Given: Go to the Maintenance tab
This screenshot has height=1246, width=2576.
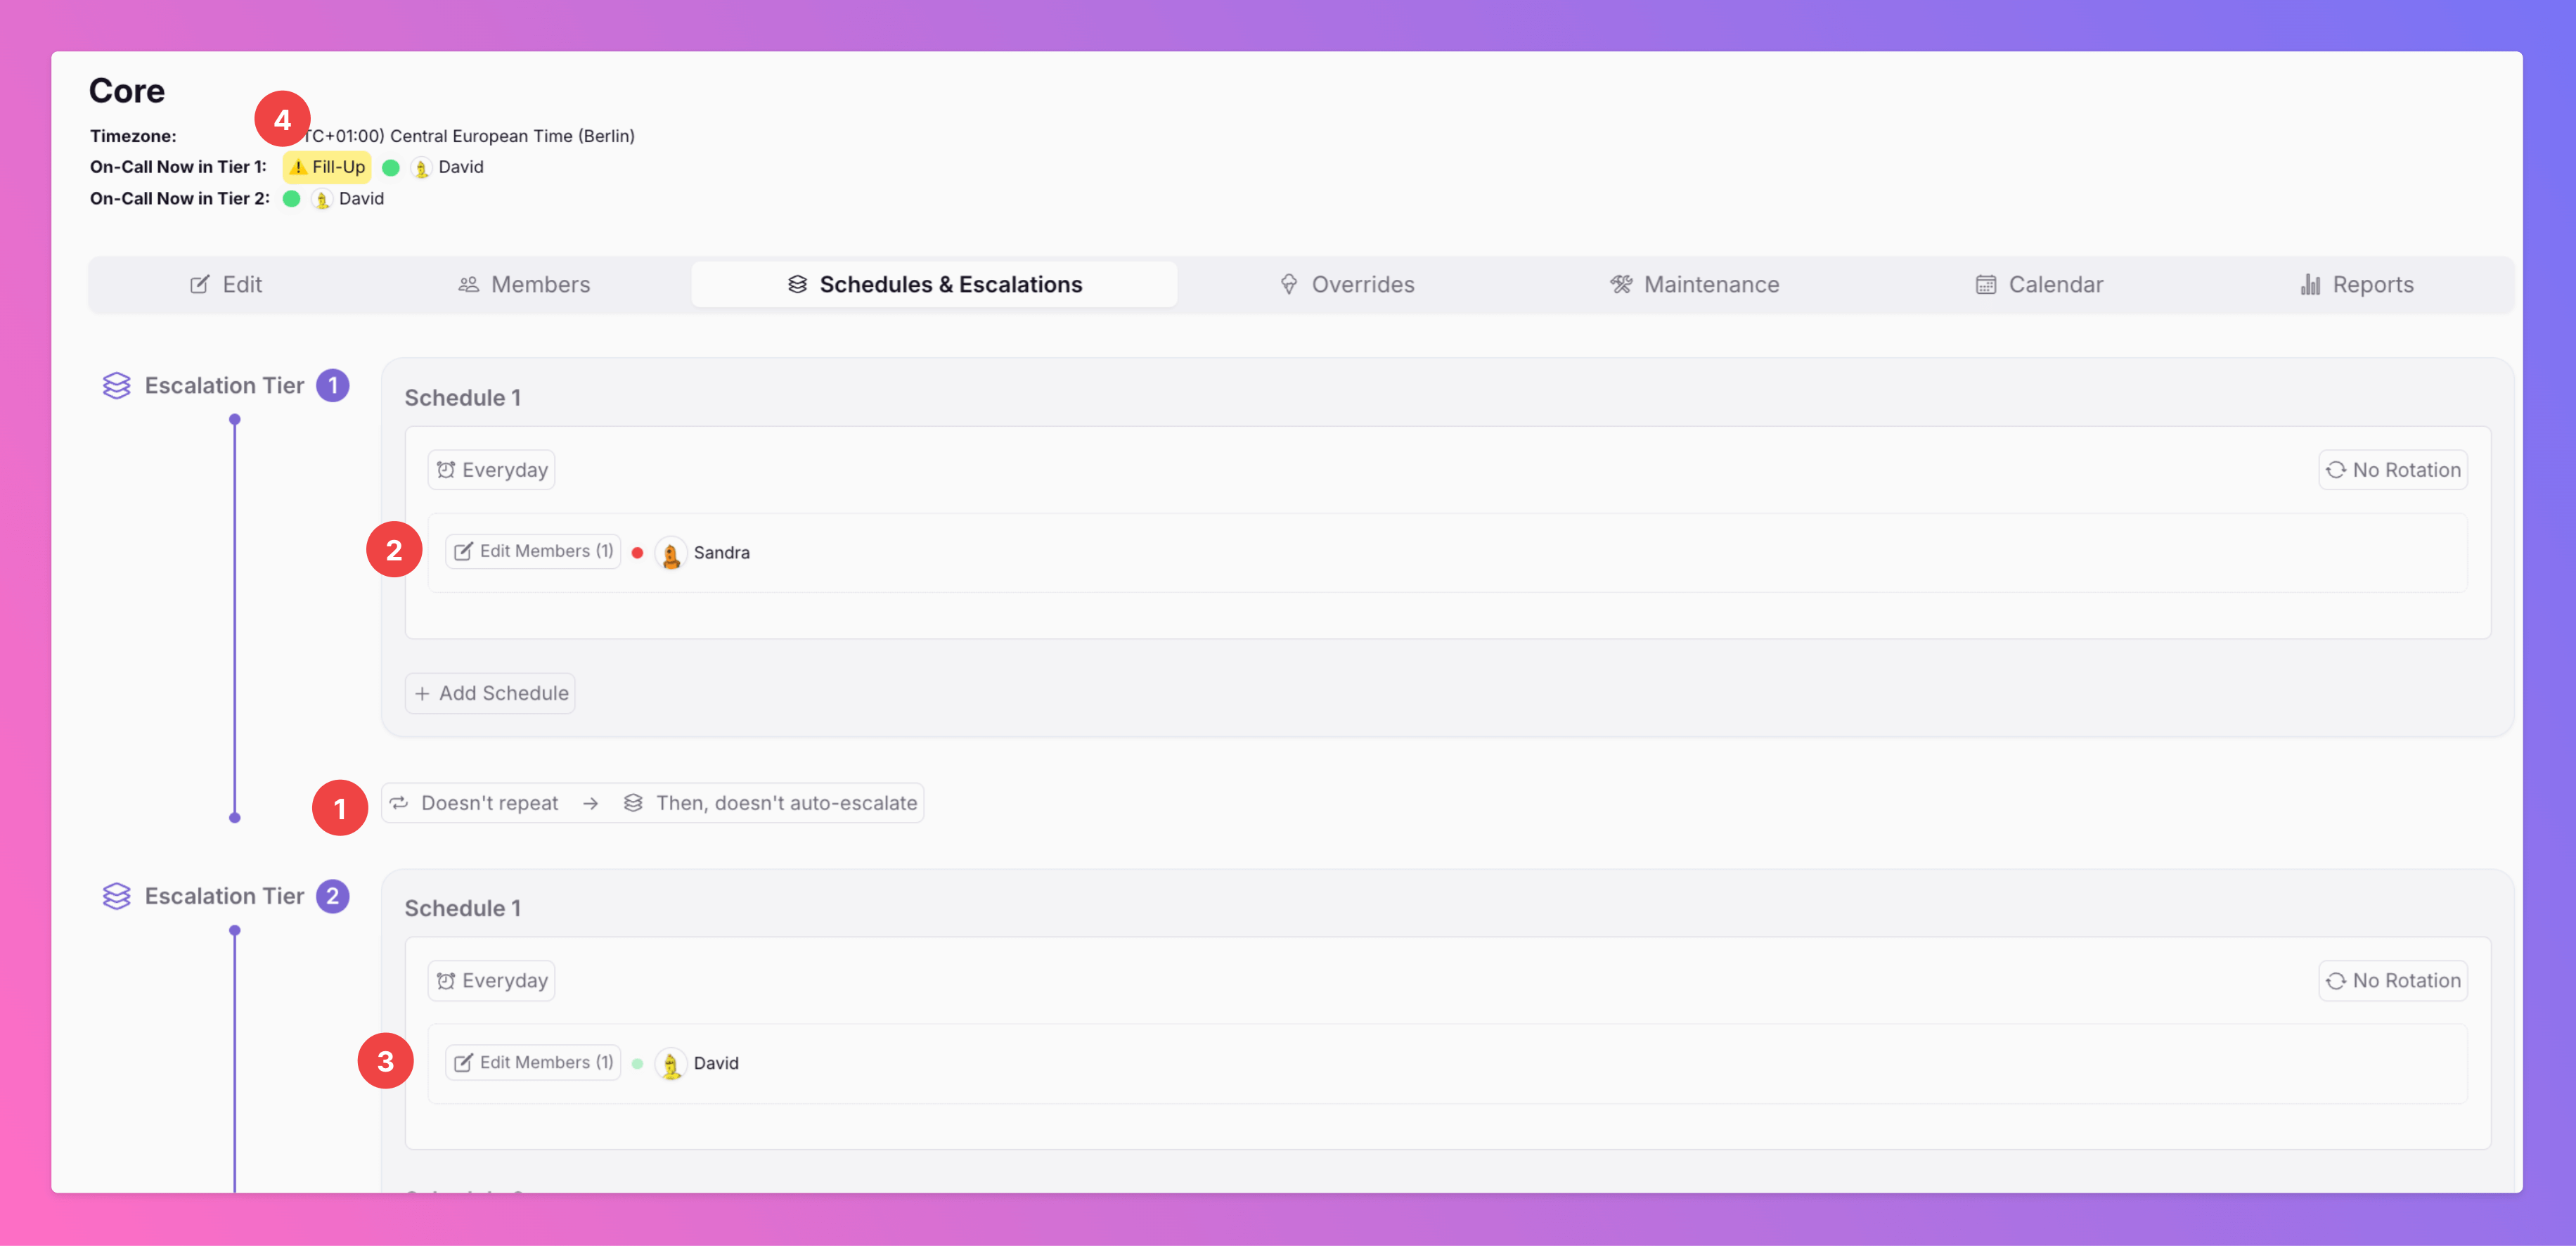Looking at the screenshot, I should (1694, 285).
